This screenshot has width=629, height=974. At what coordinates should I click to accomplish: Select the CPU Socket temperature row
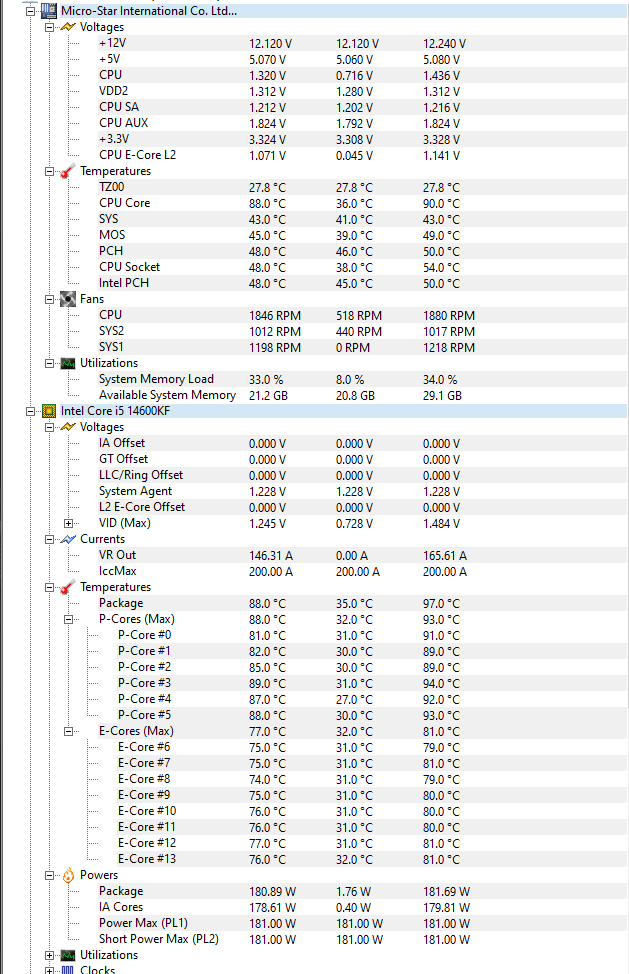pos(361,267)
